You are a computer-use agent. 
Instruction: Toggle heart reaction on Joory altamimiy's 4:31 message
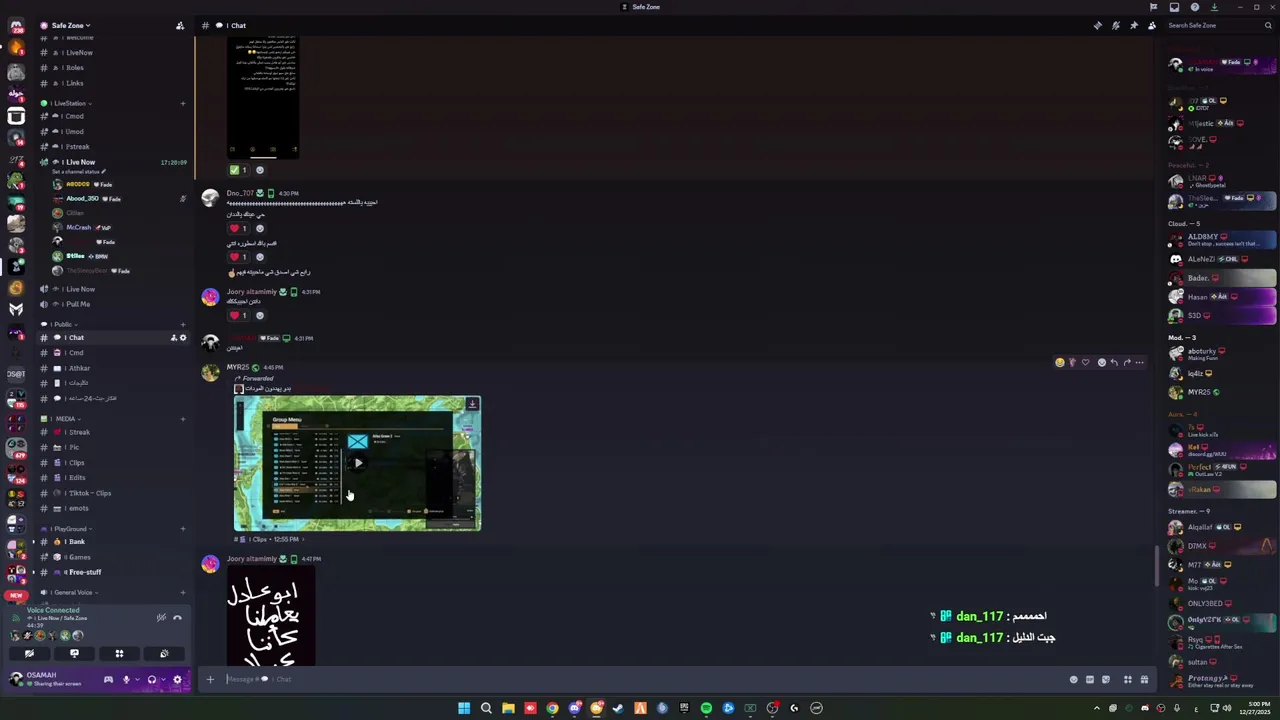[x=239, y=315]
